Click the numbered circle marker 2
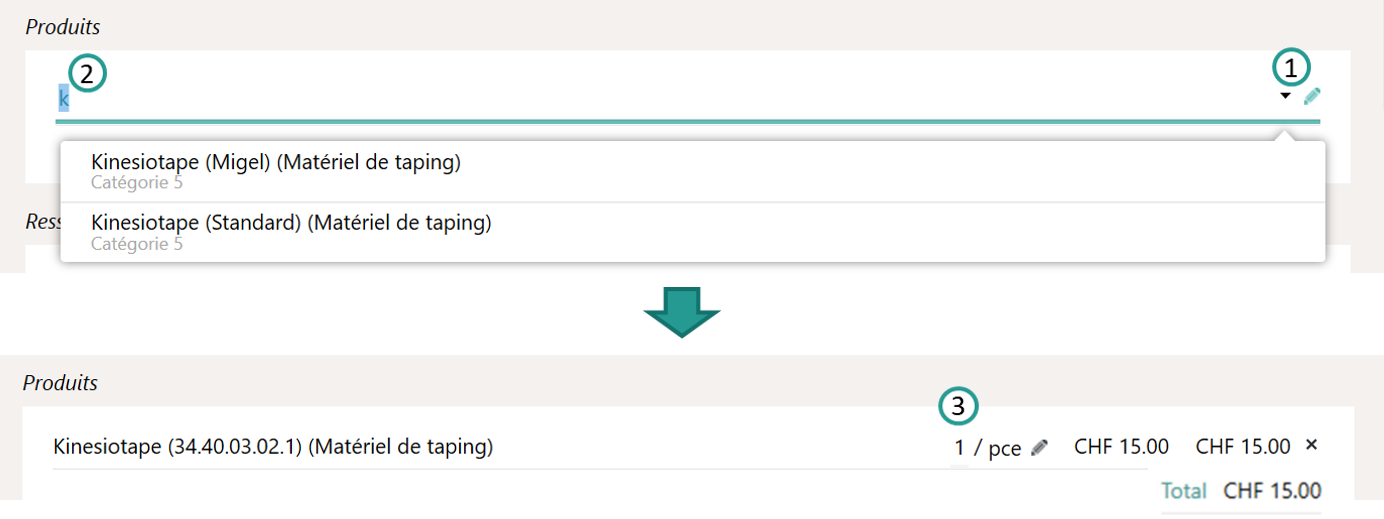Screen dimensions: 1384x519 [87, 73]
